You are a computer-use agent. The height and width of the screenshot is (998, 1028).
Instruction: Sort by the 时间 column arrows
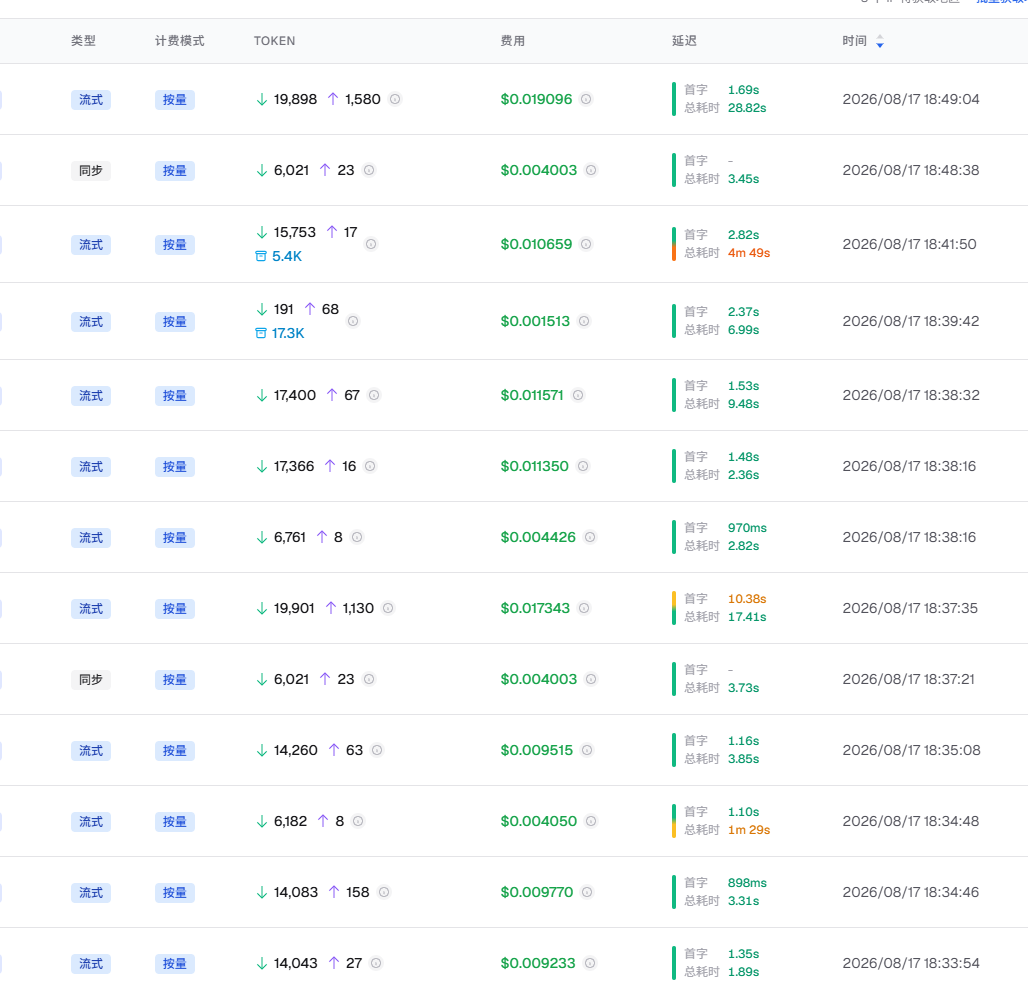880,41
